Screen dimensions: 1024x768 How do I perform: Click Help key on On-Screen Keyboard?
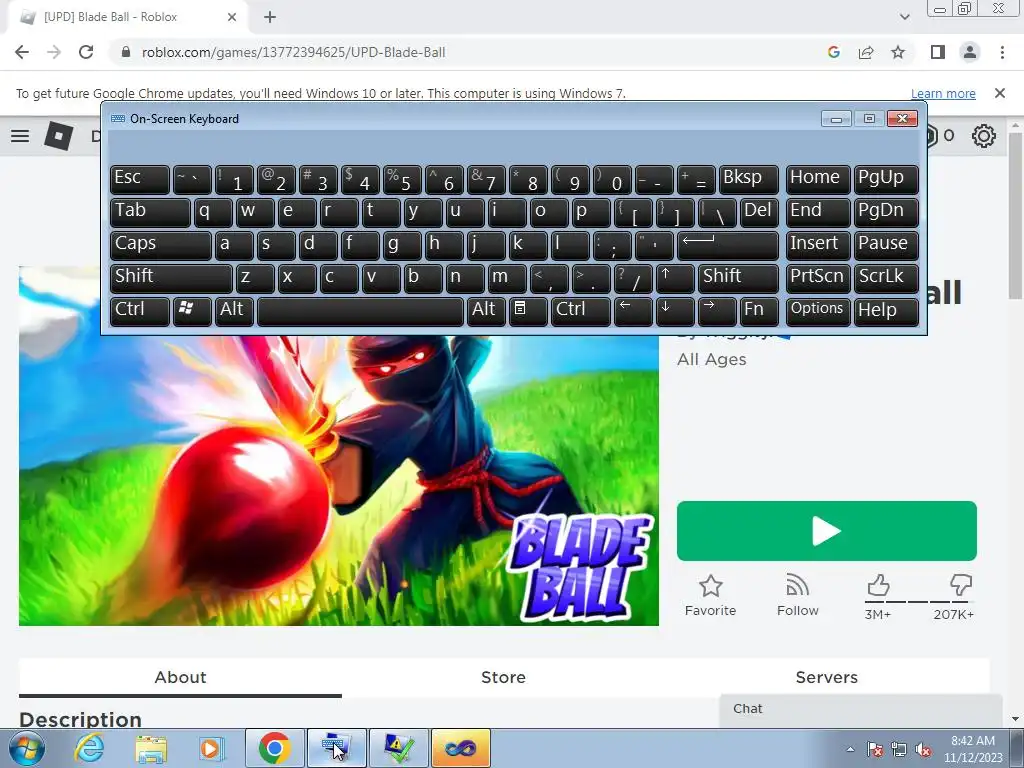886,310
